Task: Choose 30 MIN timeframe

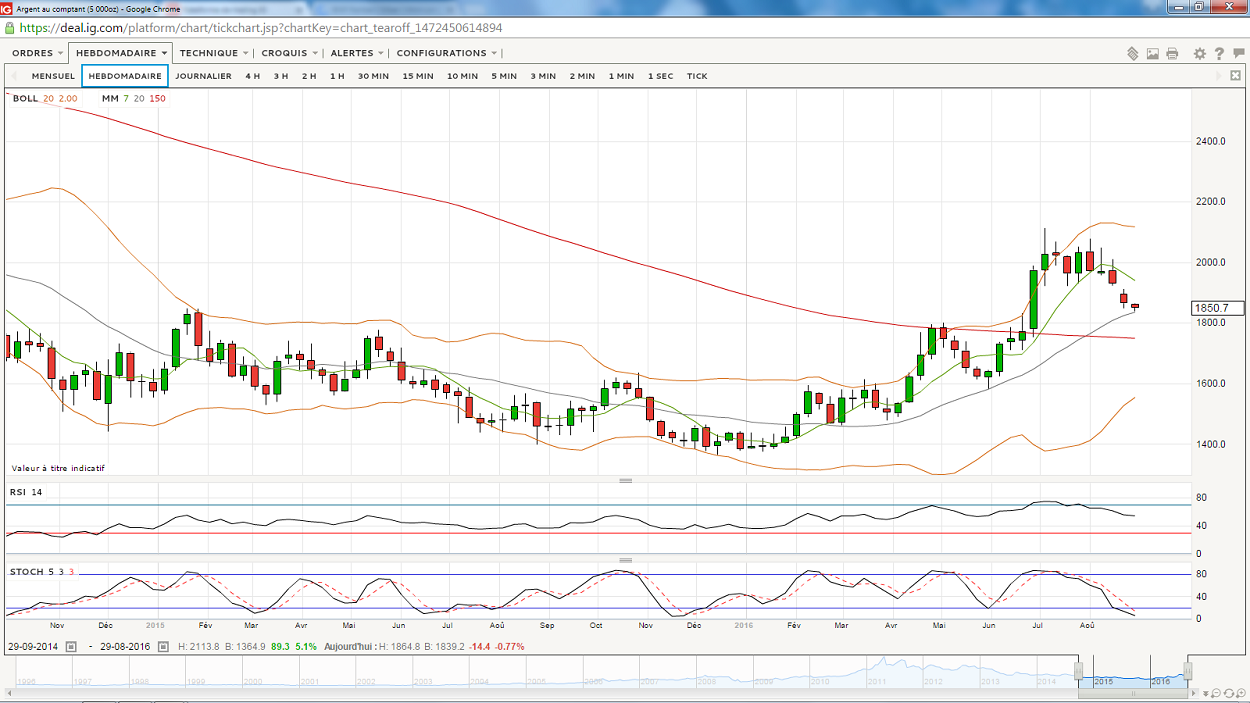Action: (x=374, y=76)
